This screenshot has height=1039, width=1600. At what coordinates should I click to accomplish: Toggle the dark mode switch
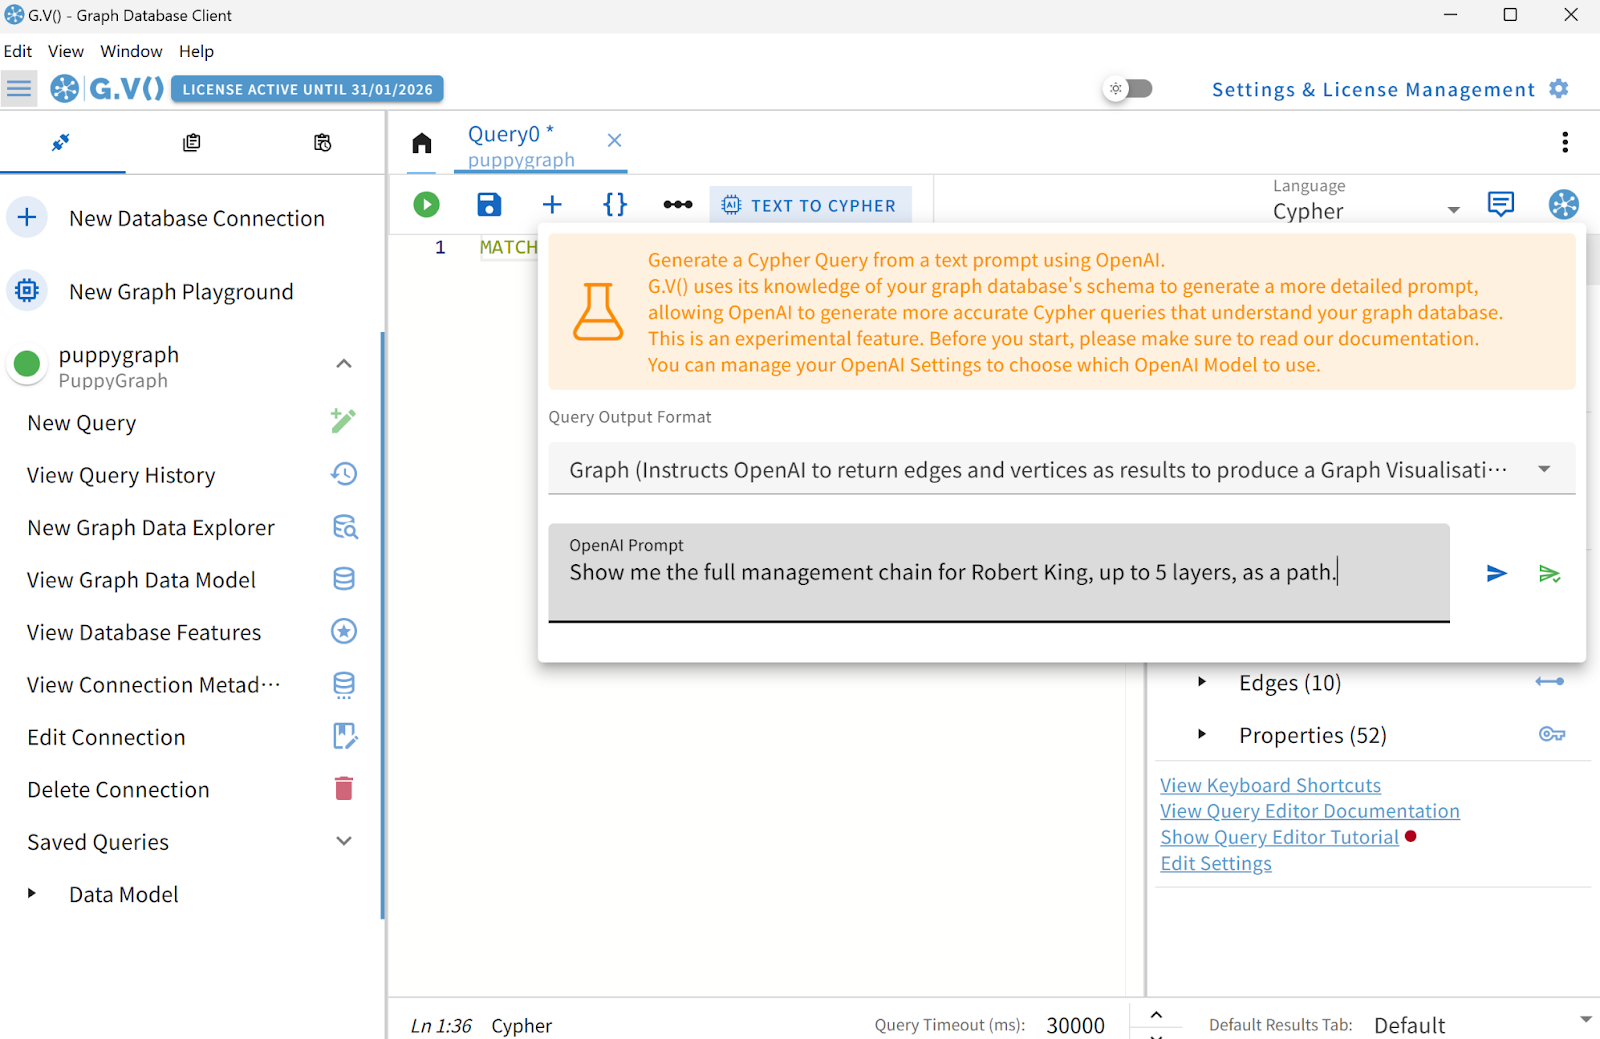click(1128, 89)
